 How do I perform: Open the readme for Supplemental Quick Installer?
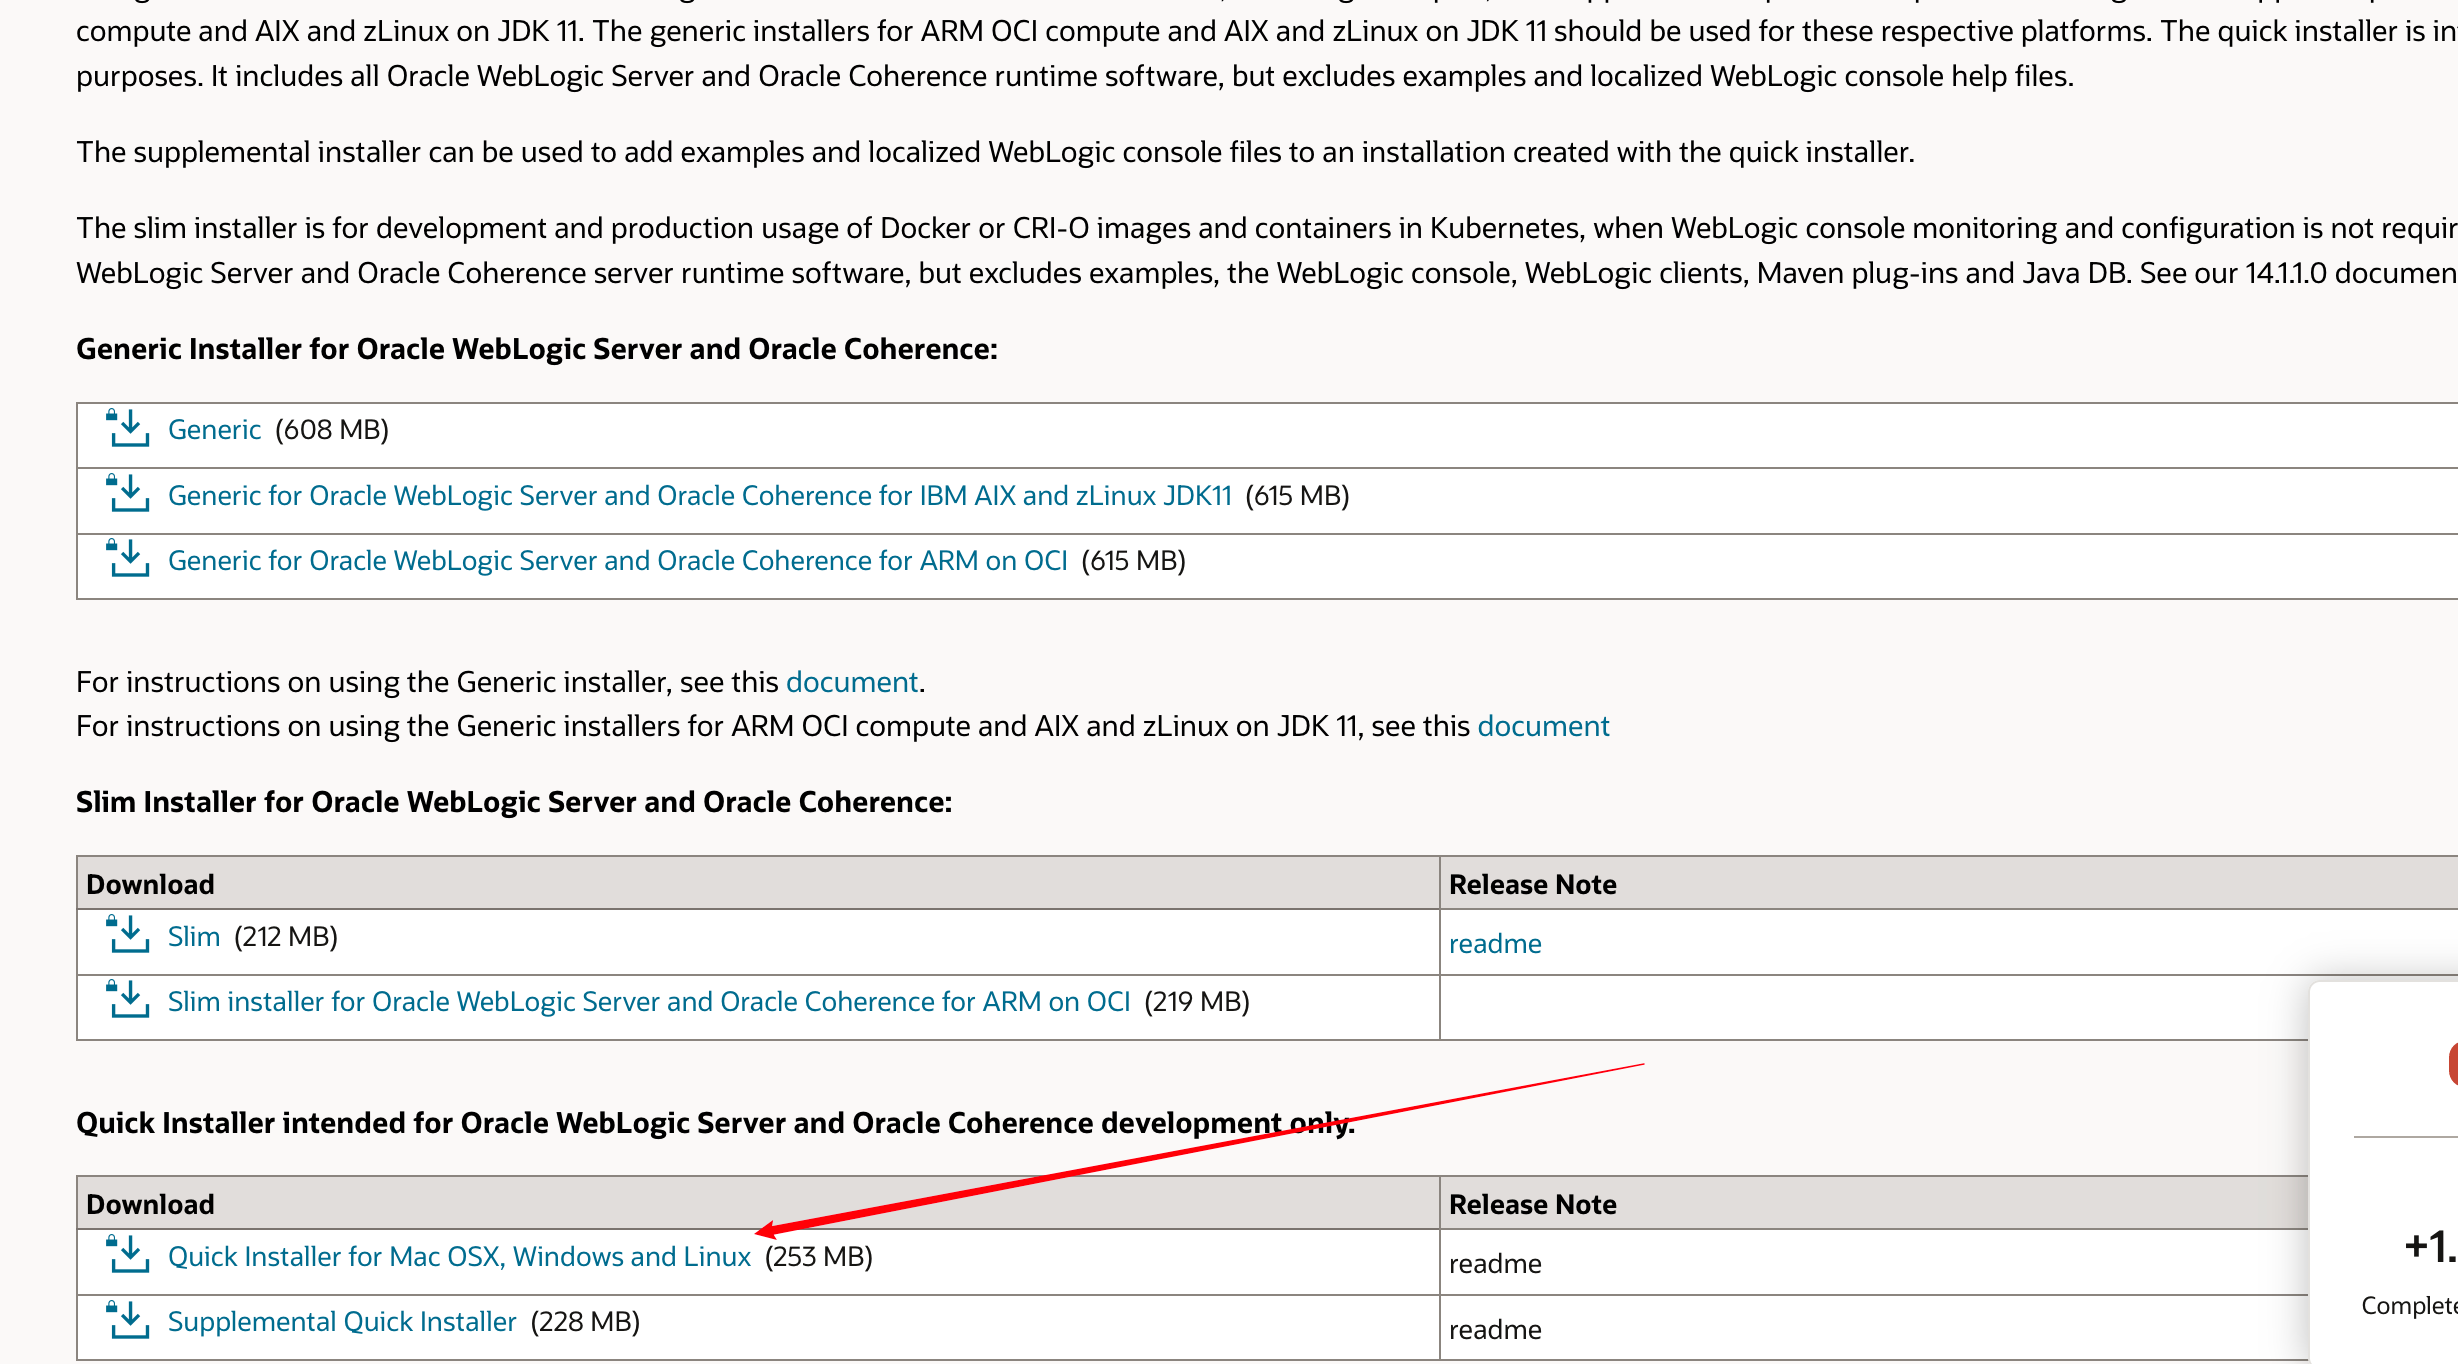[1494, 1329]
